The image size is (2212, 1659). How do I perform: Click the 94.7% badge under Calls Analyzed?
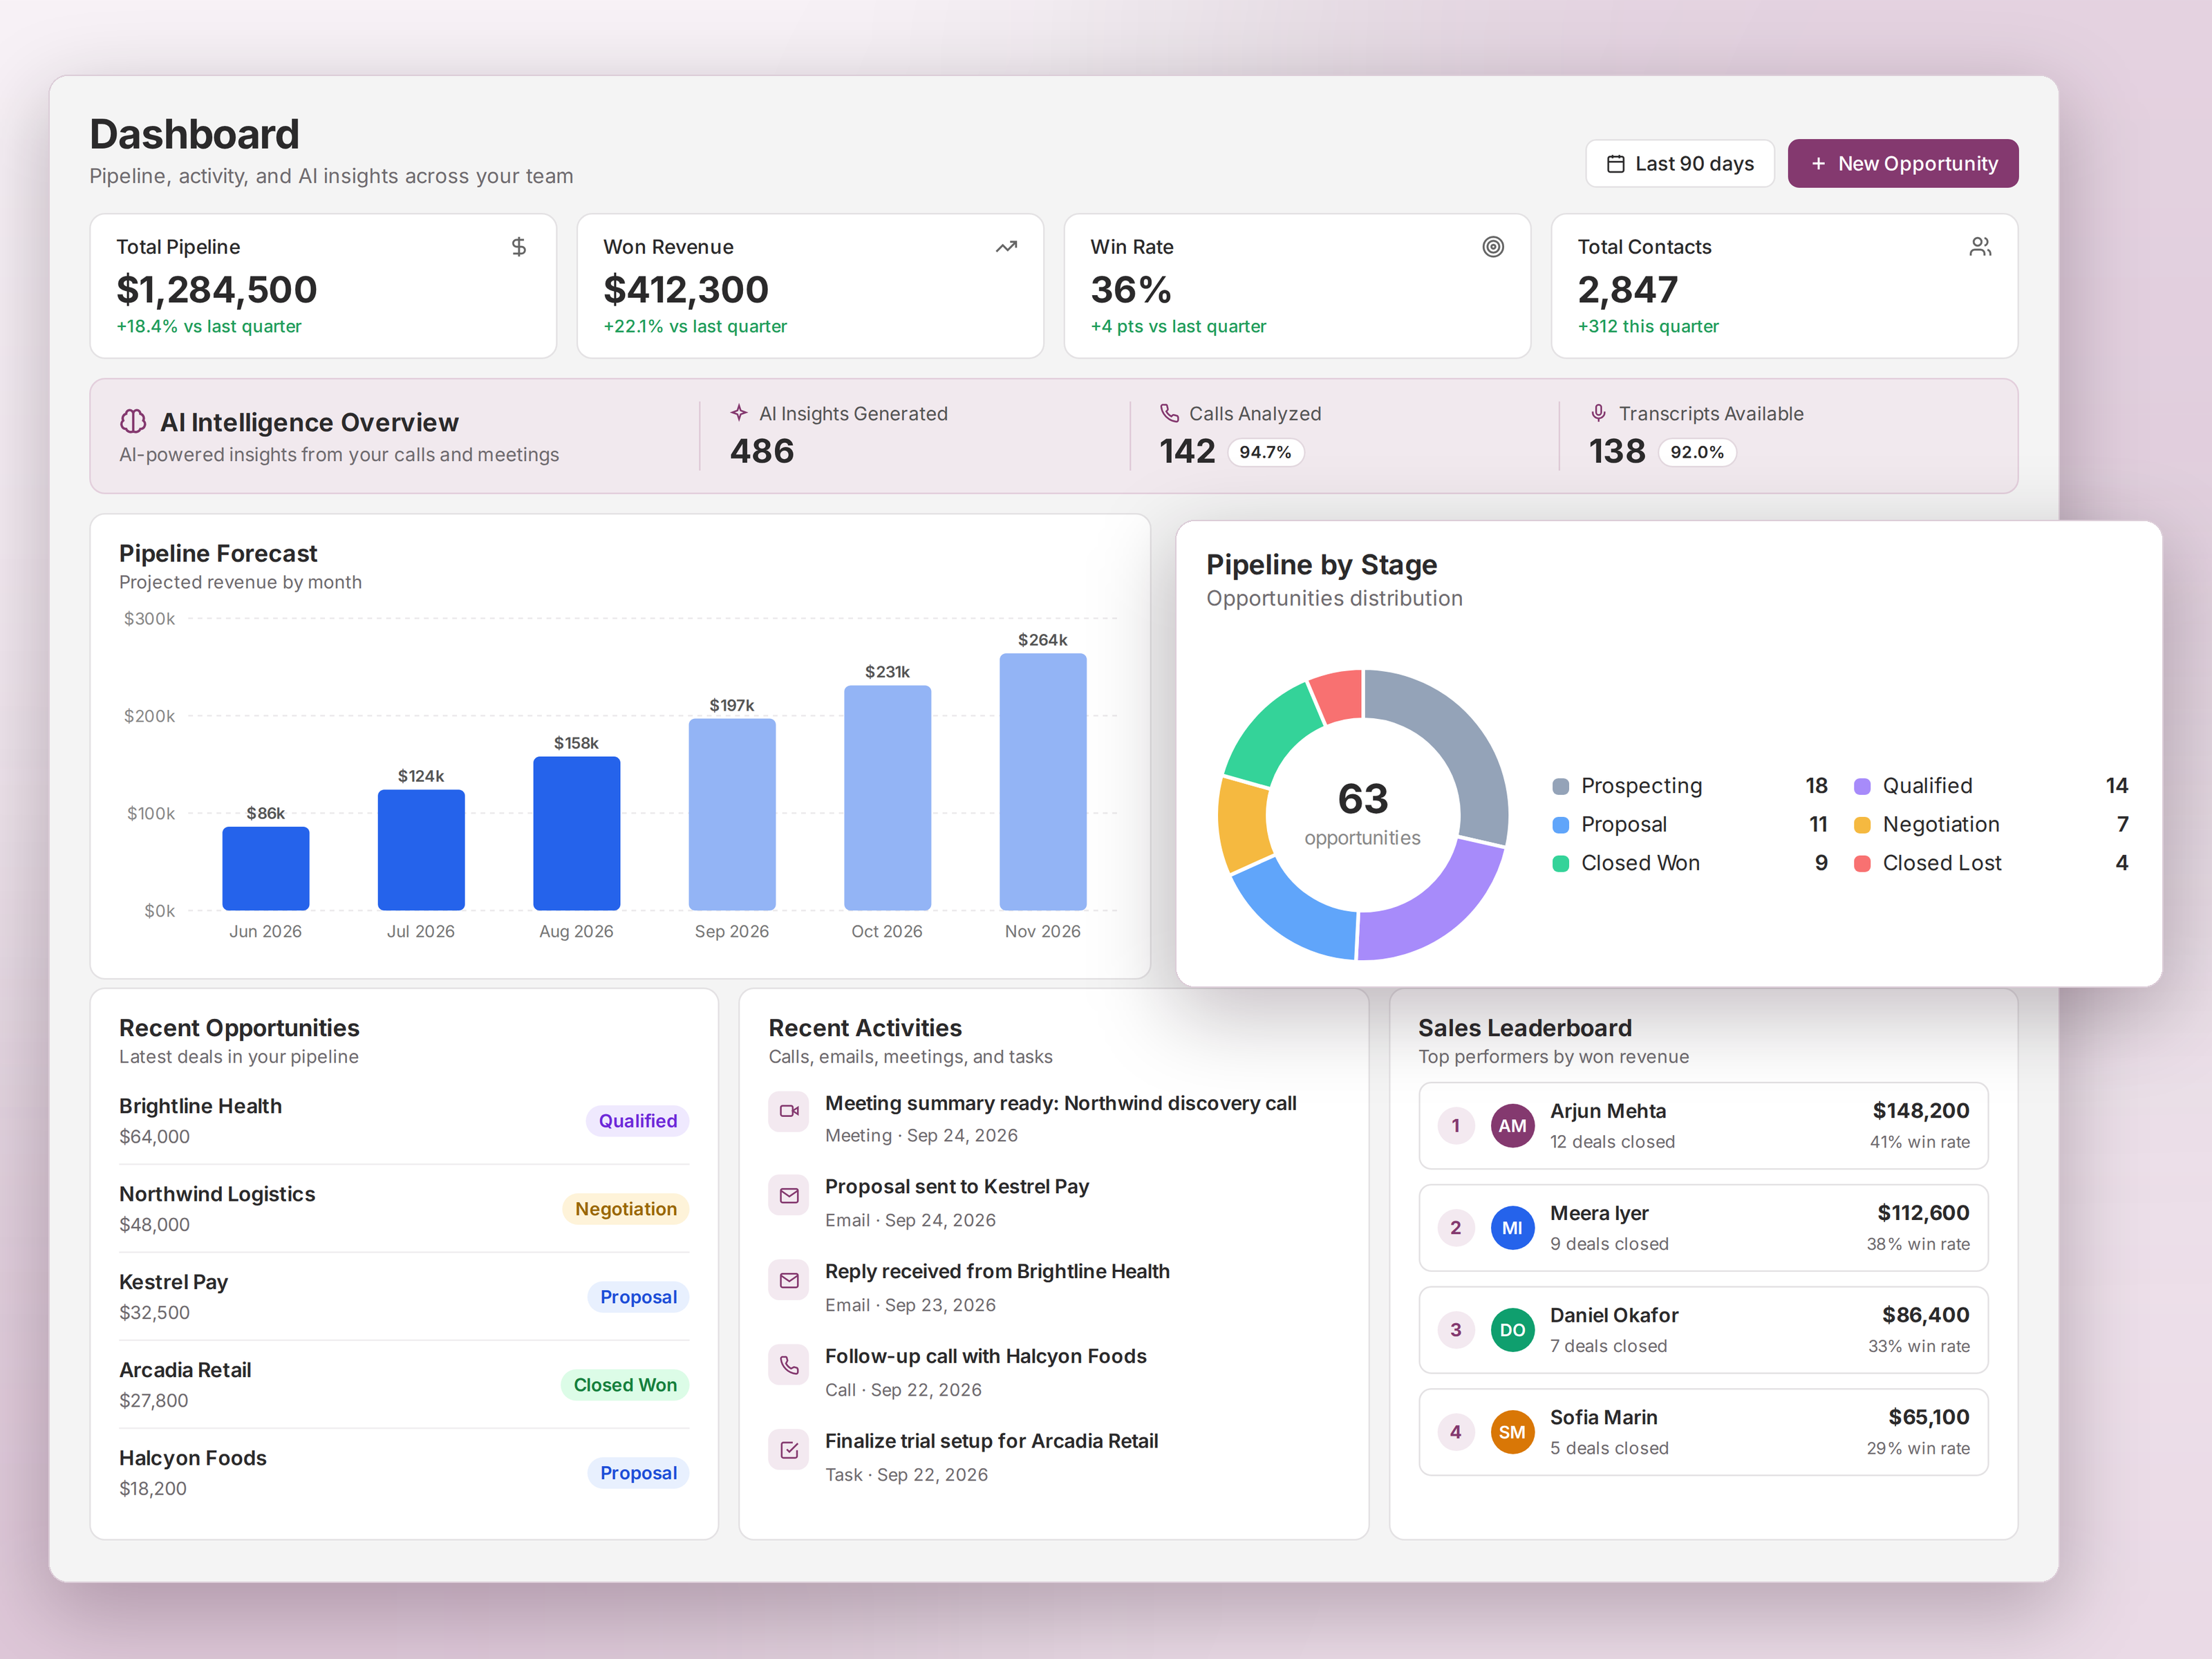[1265, 452]
